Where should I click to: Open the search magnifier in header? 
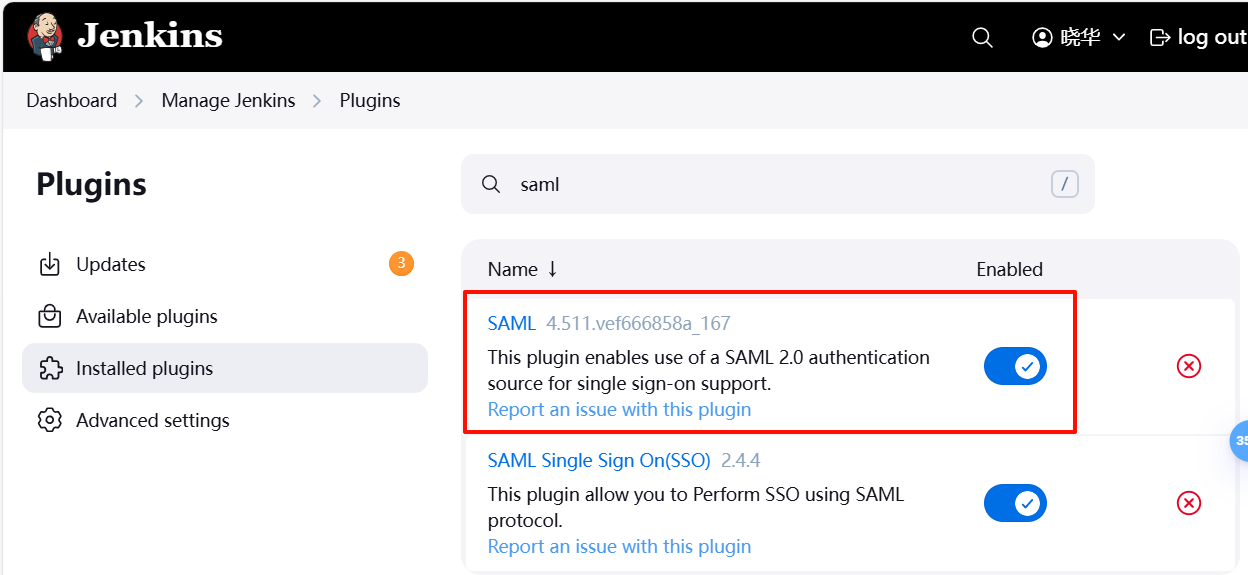click(x=982, y=37)
